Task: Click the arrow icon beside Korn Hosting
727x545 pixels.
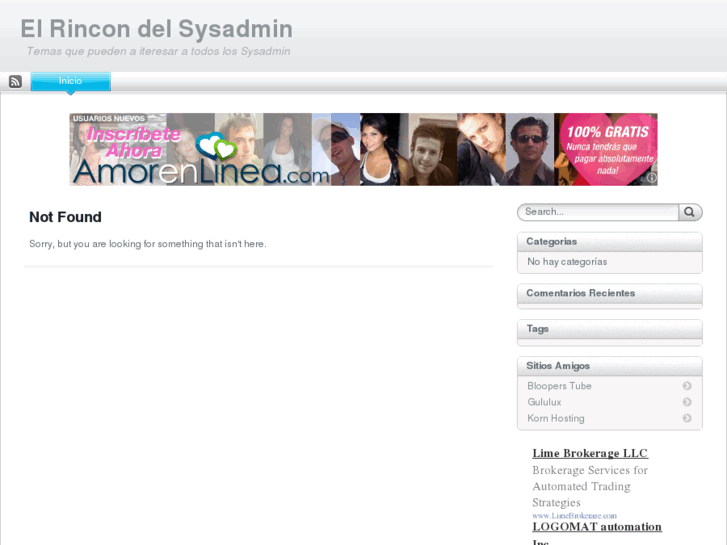Action: pyautogui.click(x=687, y=418)
